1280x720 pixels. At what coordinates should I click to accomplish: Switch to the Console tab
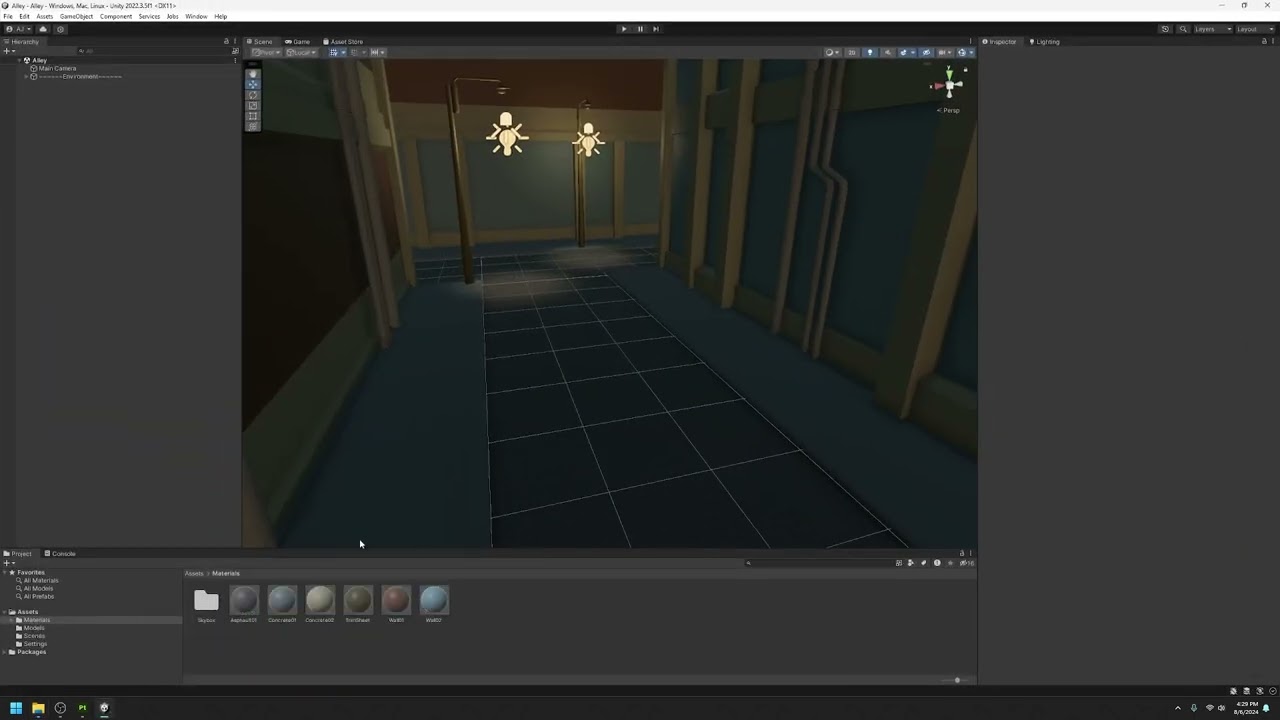point(60,554)
